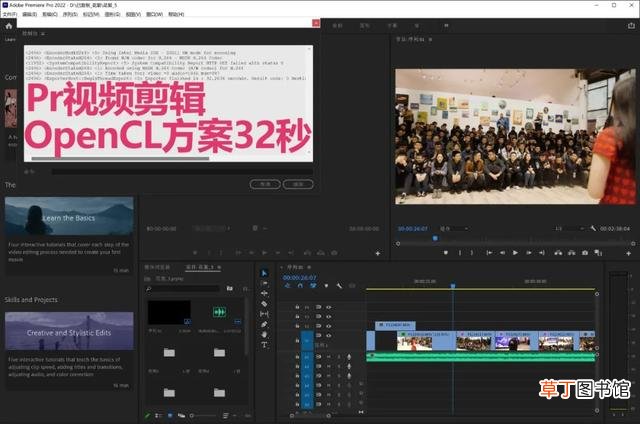
Task: Open zoom level dropdown in Program monitor
Action: pos(454,229)
